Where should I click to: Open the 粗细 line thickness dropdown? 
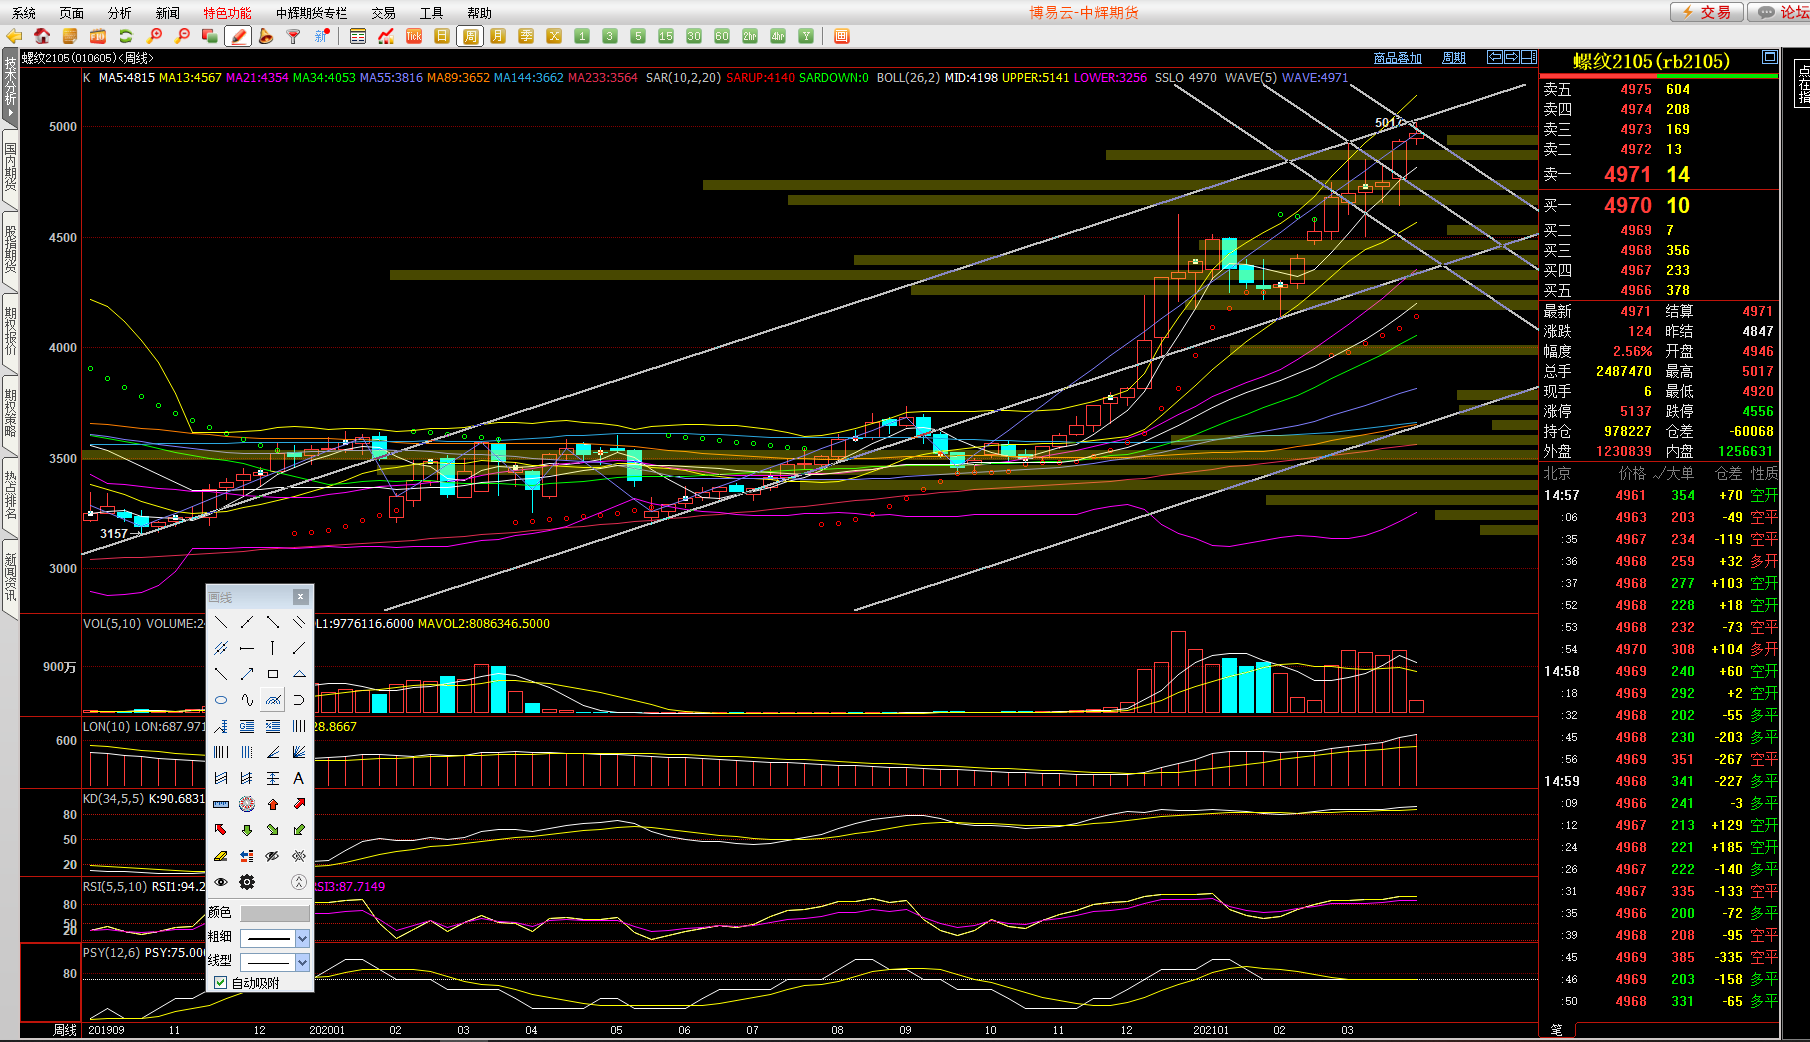click(x=302, y=938)
